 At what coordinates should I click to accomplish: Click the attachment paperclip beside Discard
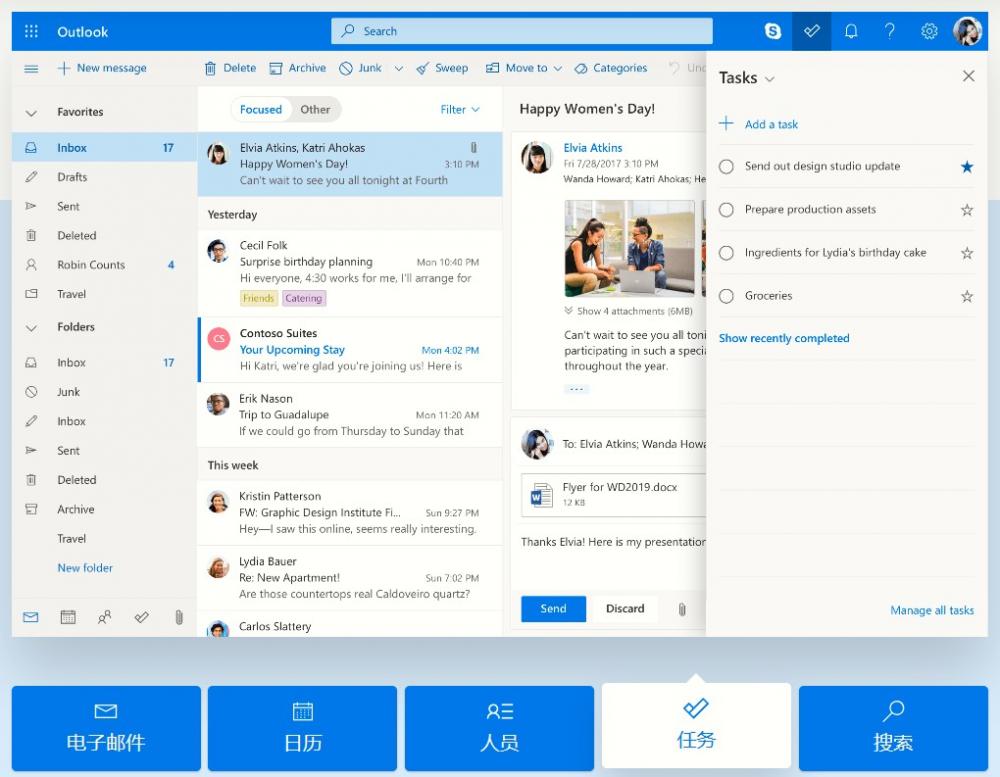(682, 609)
